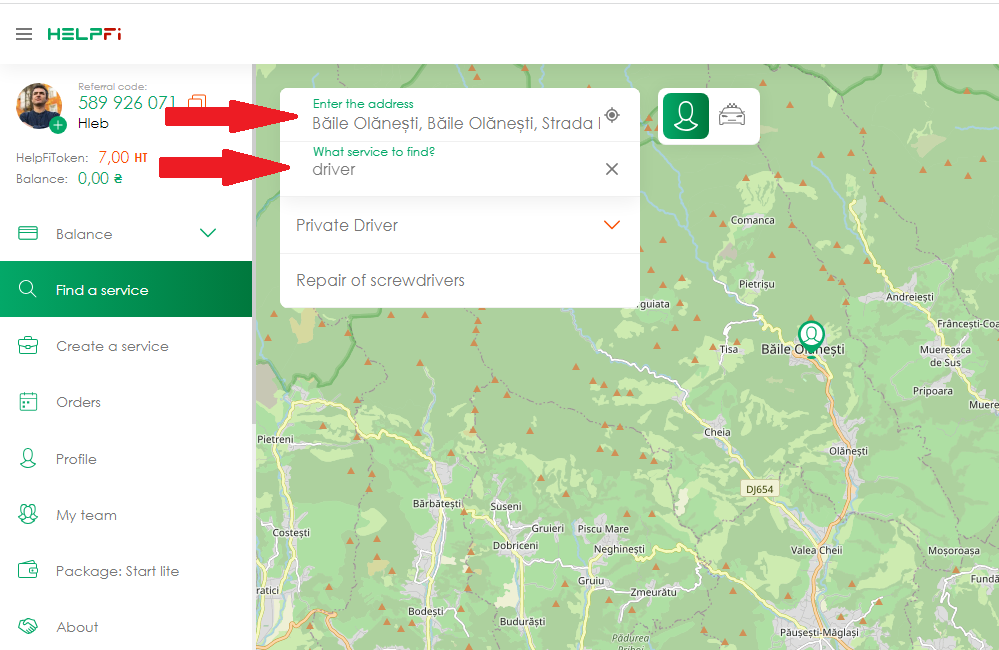View Package: Start lite details
The height and width of the screenshot is (650, 999).
(x=117, y=571)
